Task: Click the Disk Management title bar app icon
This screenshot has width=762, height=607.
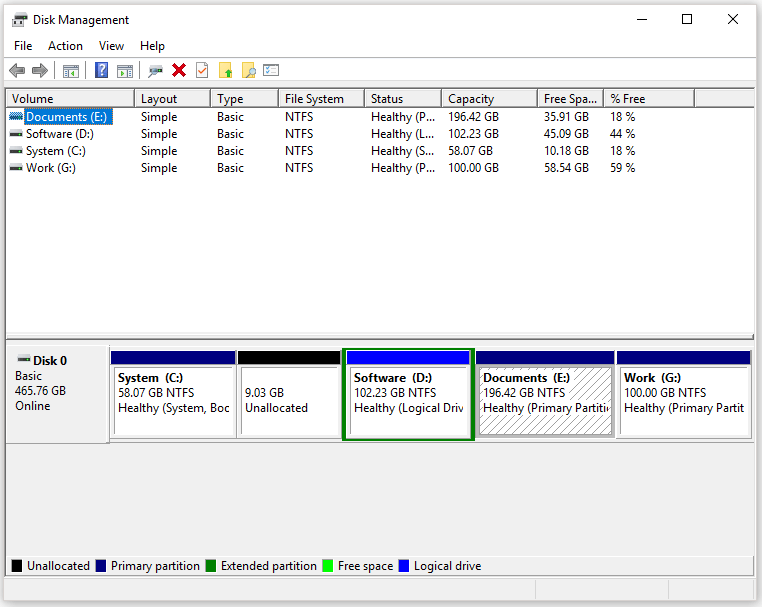Action: [19, 20]
